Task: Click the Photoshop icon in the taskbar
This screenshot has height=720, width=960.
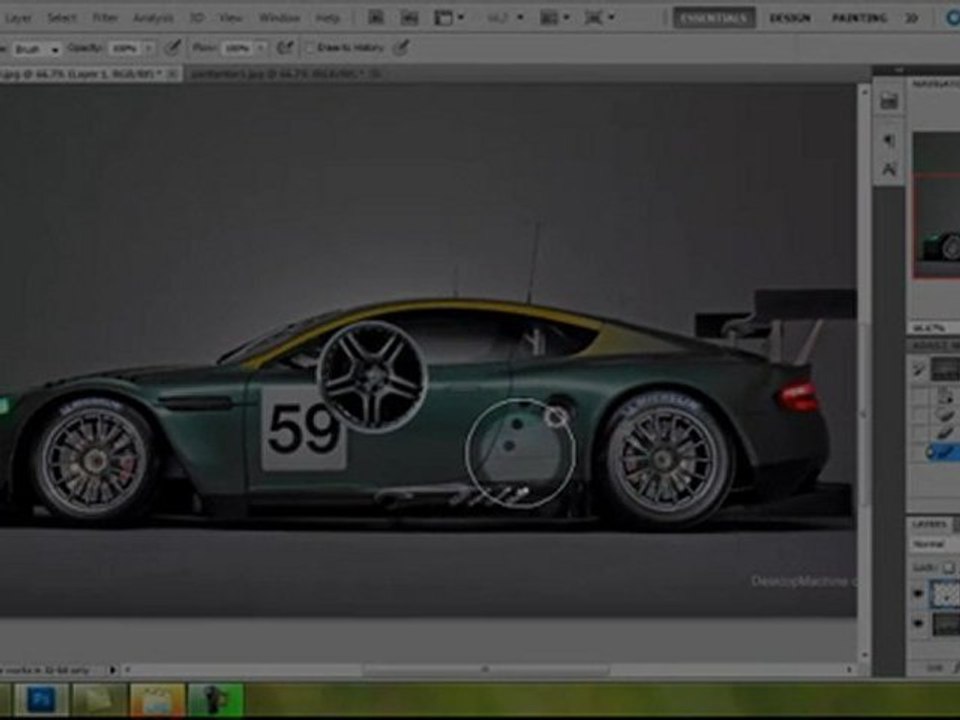Action: point(40,699)
